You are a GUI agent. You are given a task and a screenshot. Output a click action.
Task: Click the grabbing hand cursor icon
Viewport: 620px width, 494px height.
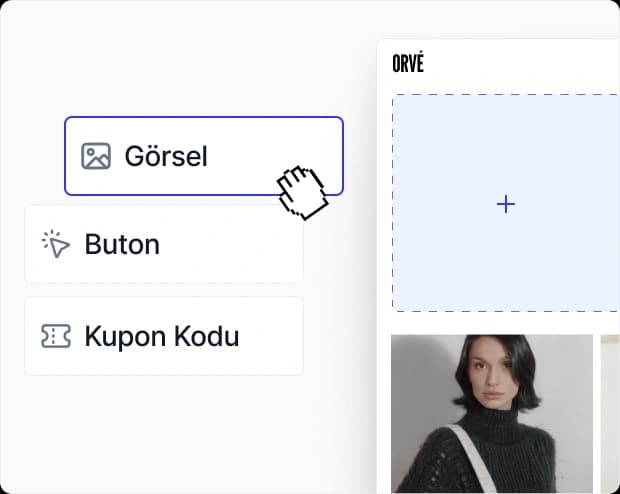tap(303, 192)
